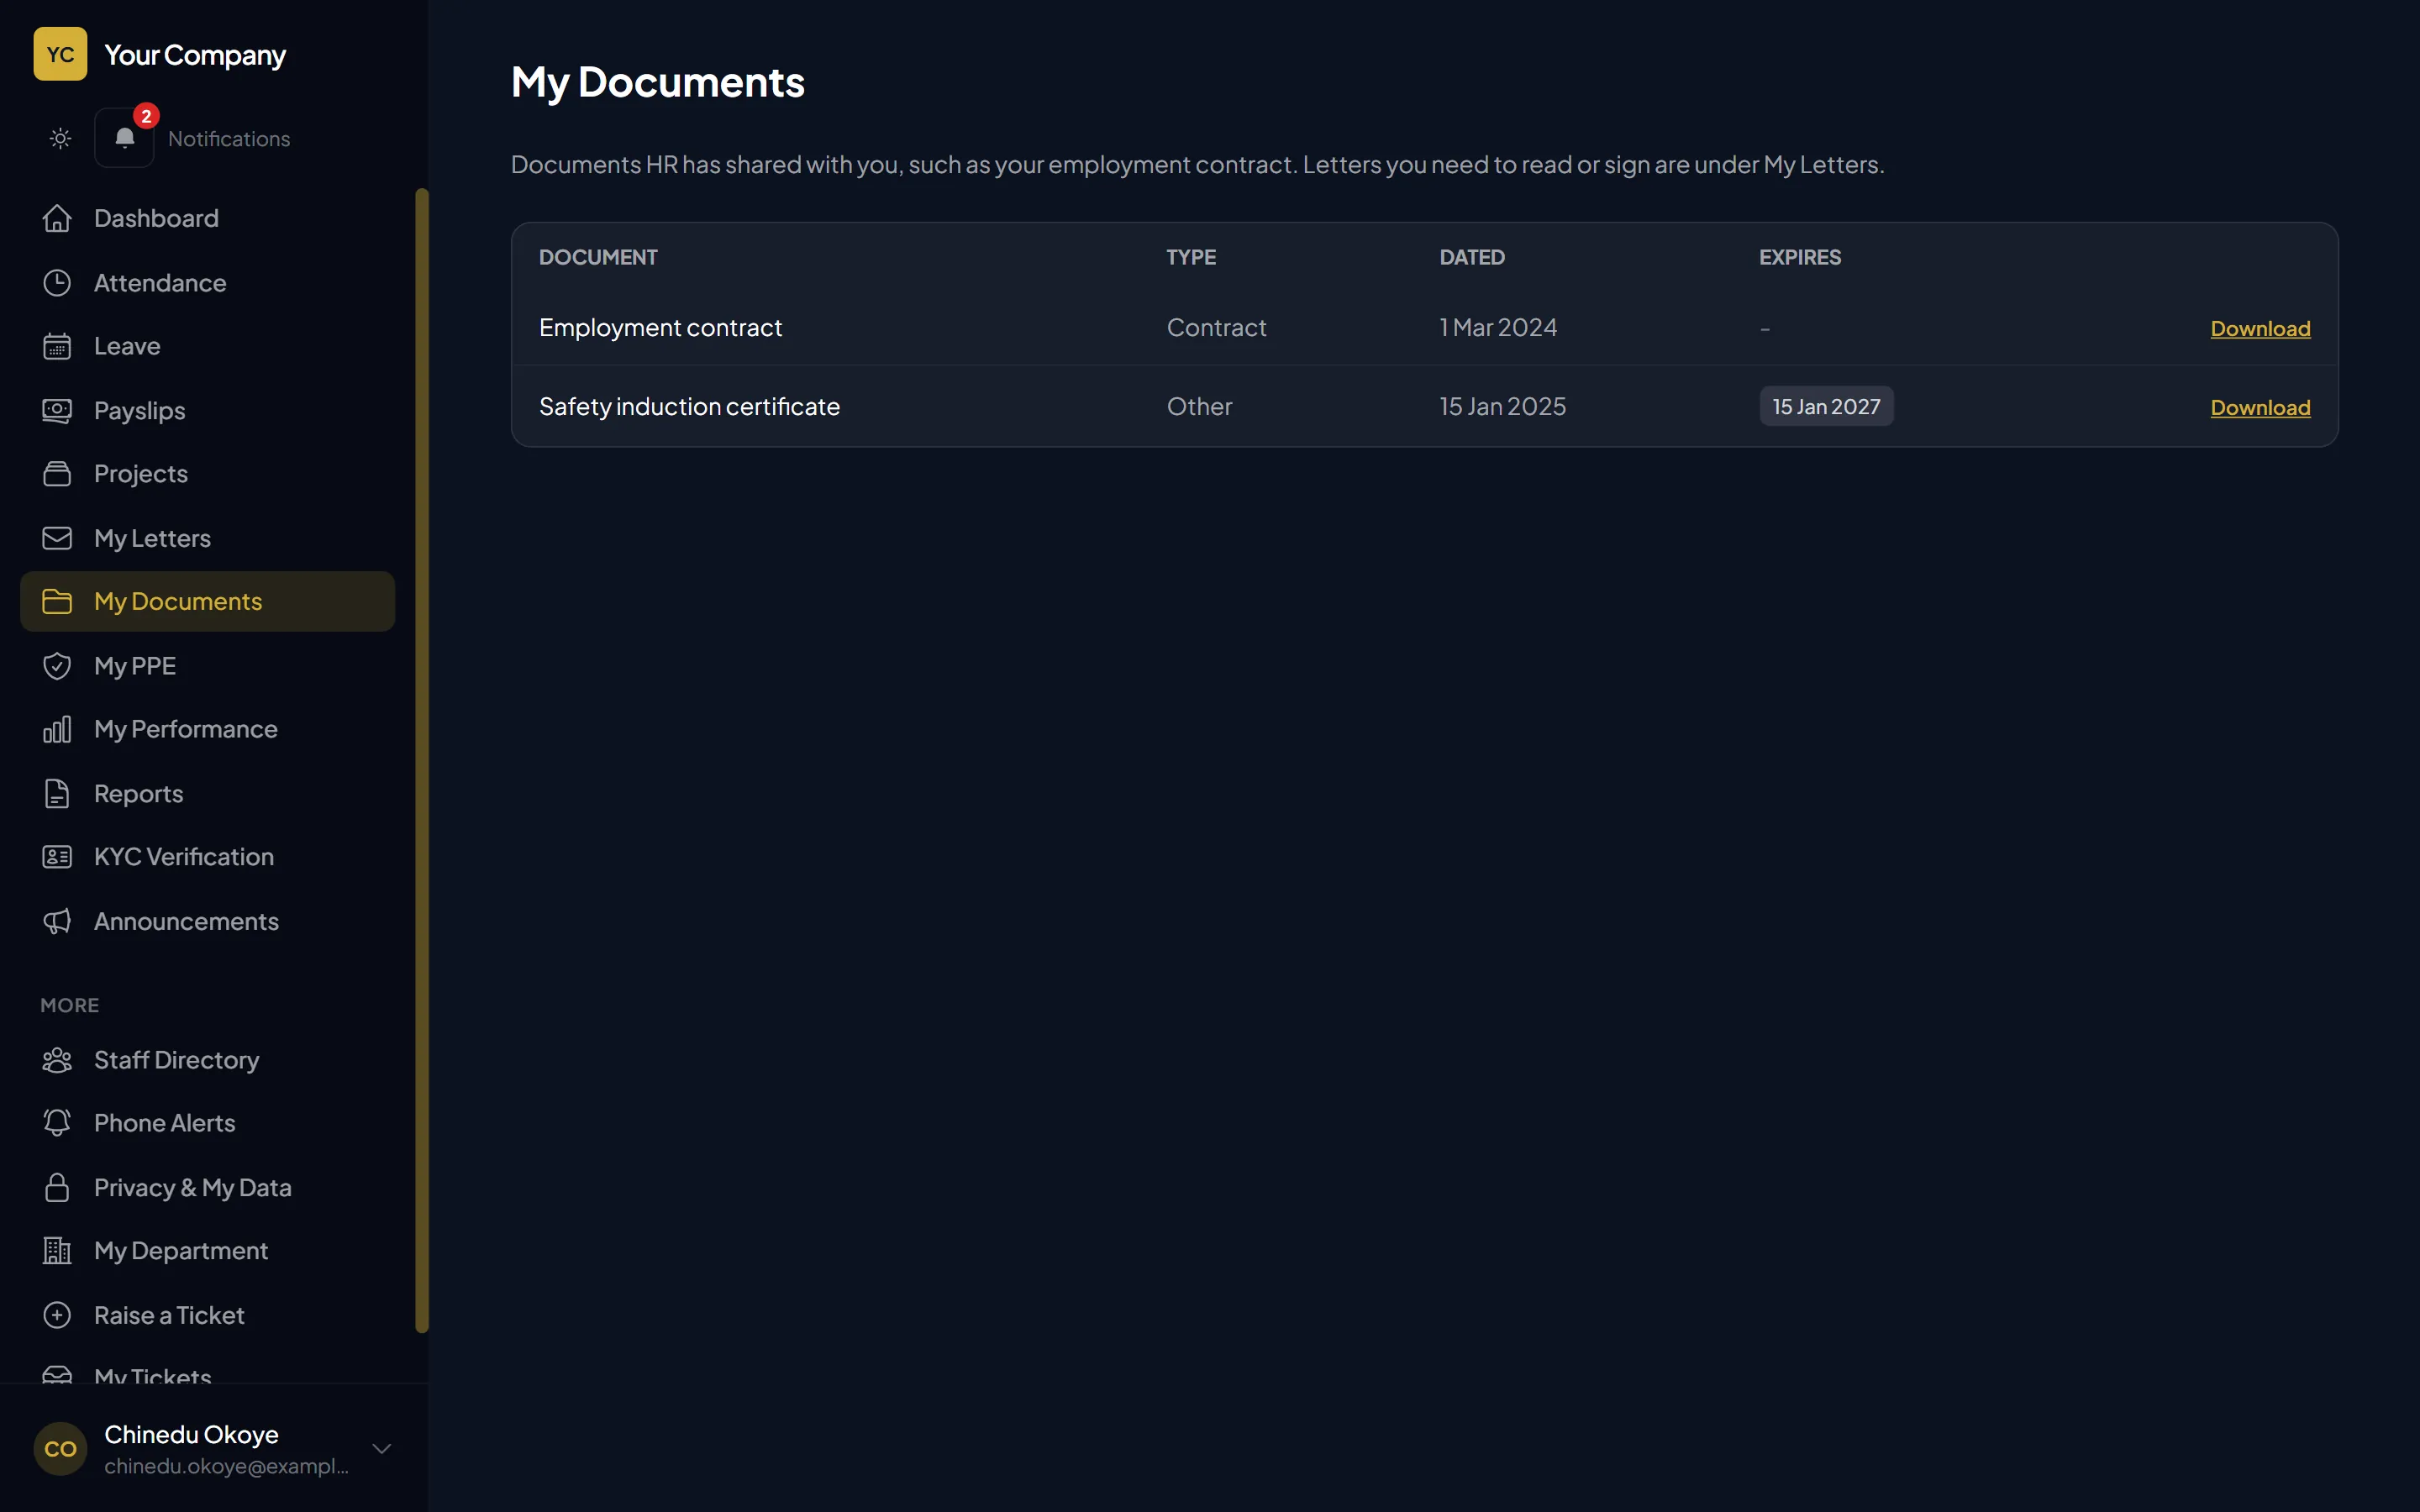The height and width of the screenshot is (1512, 2420).
Task: Click the KYC Verification ID card icon
Action: (x=57, y=857)
